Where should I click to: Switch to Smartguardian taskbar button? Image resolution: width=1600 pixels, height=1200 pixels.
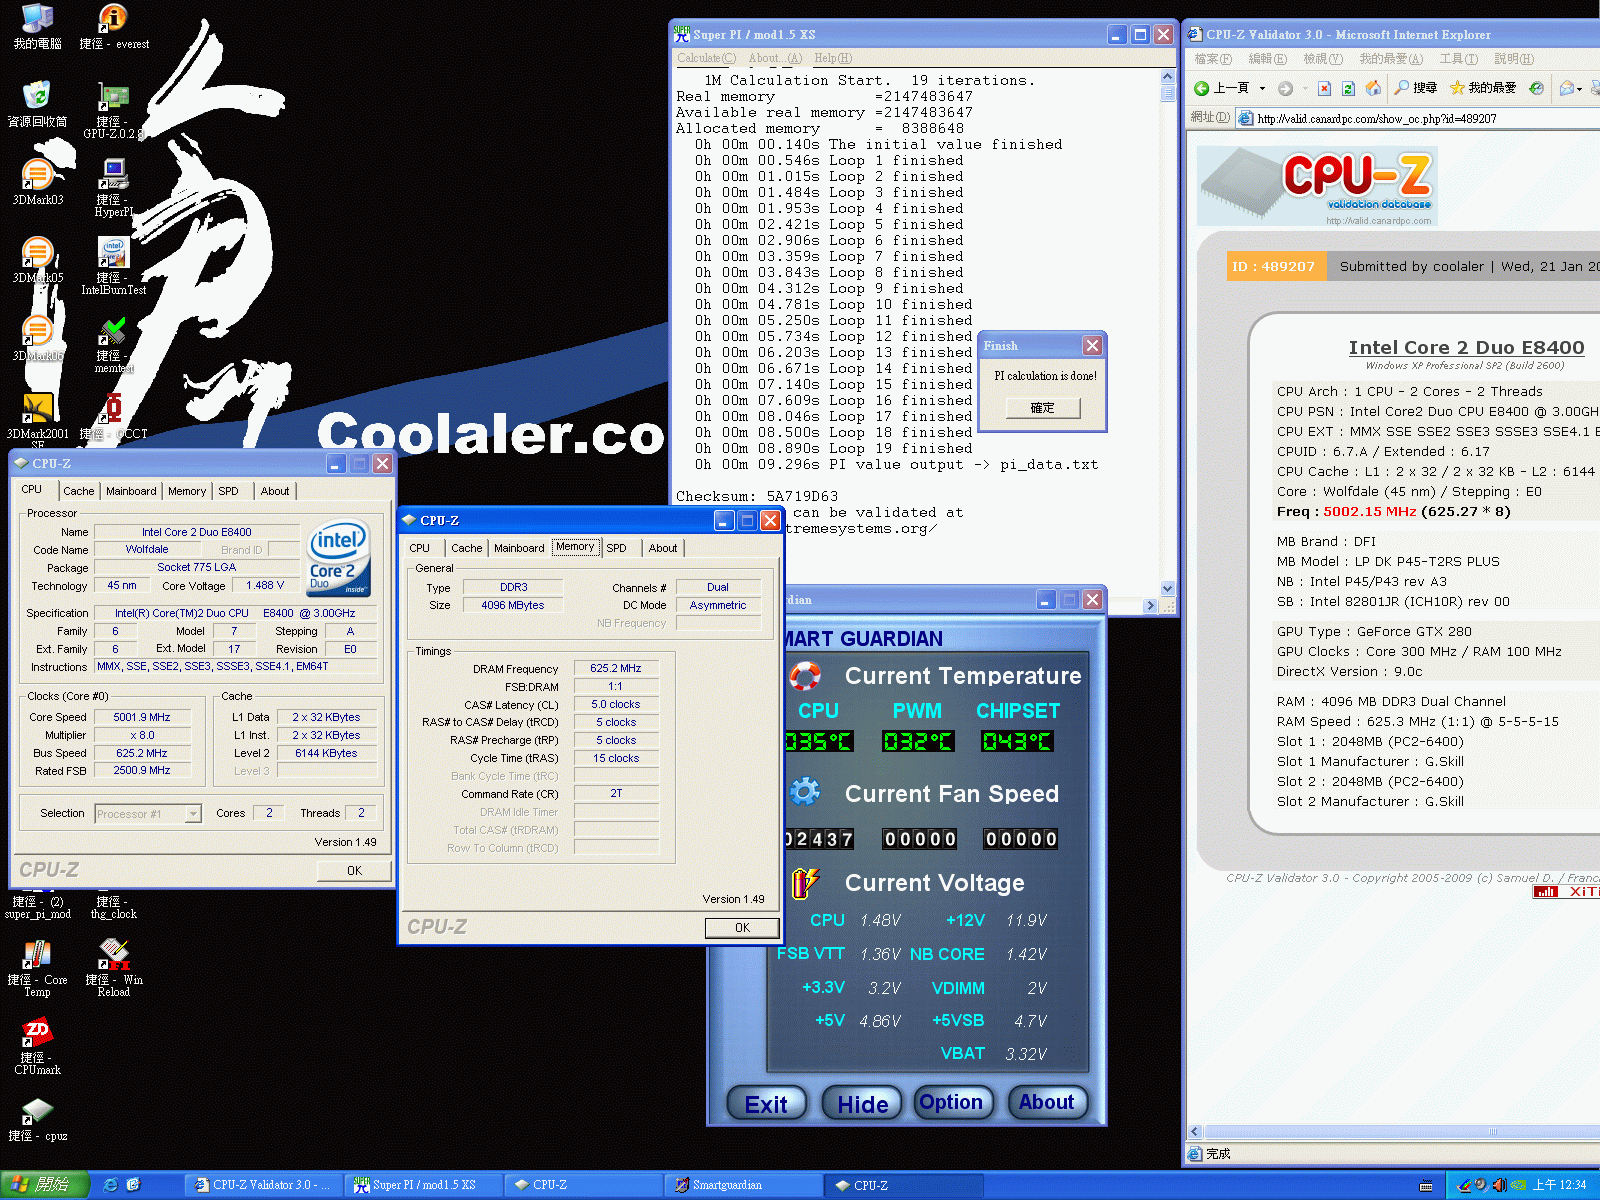coord(742,1185)
